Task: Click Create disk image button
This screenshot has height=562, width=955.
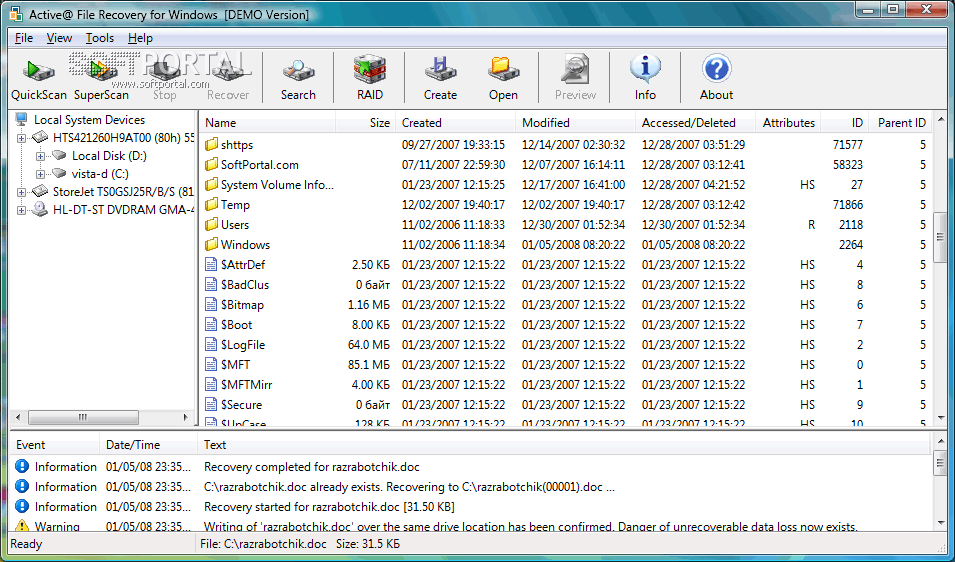Action: click(440, 78)
